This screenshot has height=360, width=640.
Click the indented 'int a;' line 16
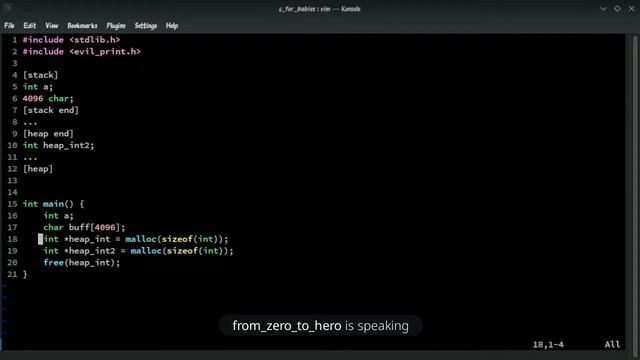(58, 216)
